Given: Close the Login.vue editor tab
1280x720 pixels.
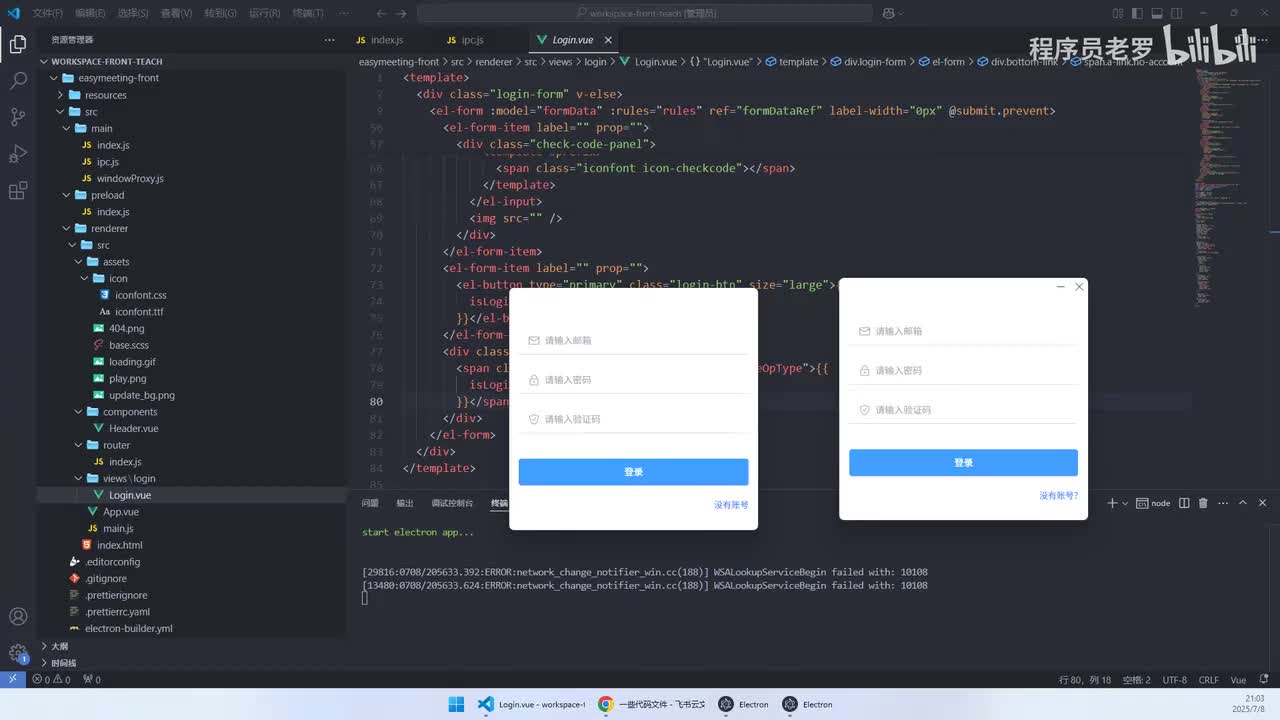Looking at the screenshot, I should (x=606, y=40).
